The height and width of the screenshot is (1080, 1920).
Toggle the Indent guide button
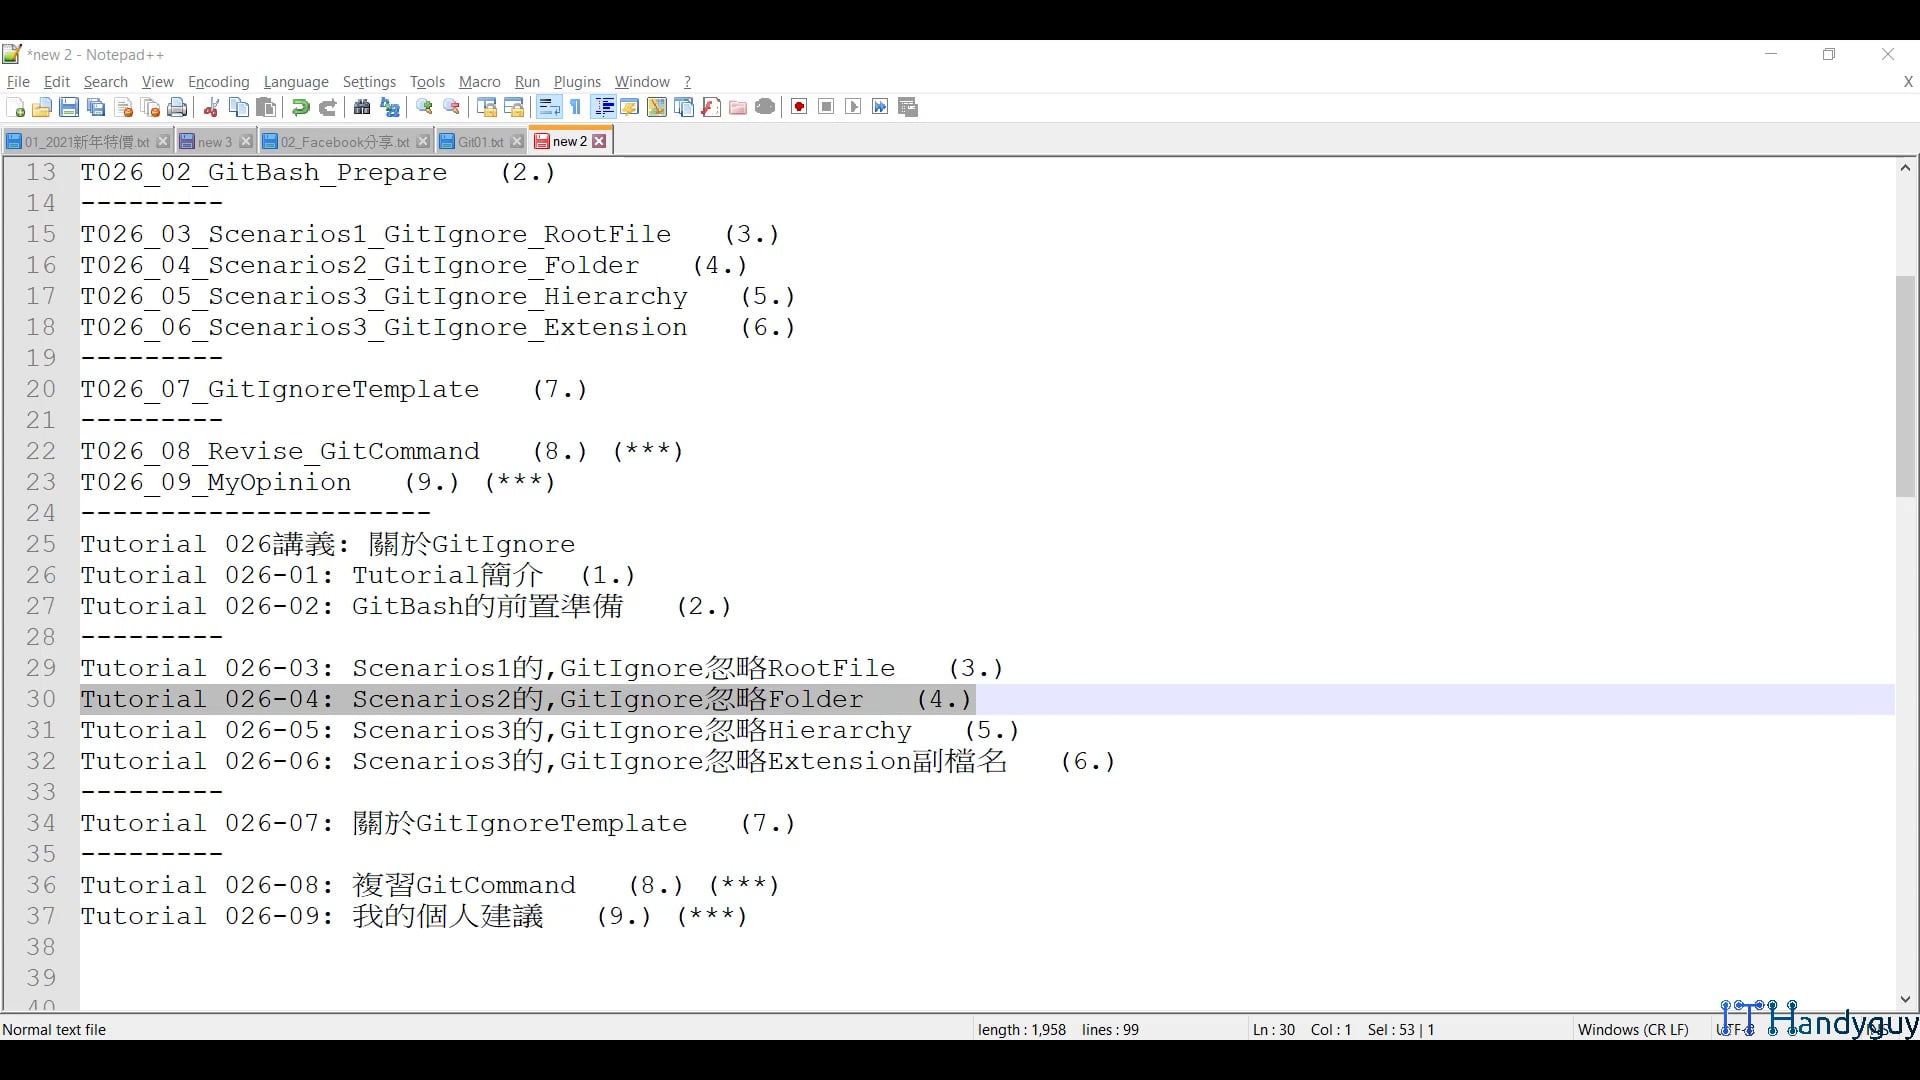(x=603, y=107)
